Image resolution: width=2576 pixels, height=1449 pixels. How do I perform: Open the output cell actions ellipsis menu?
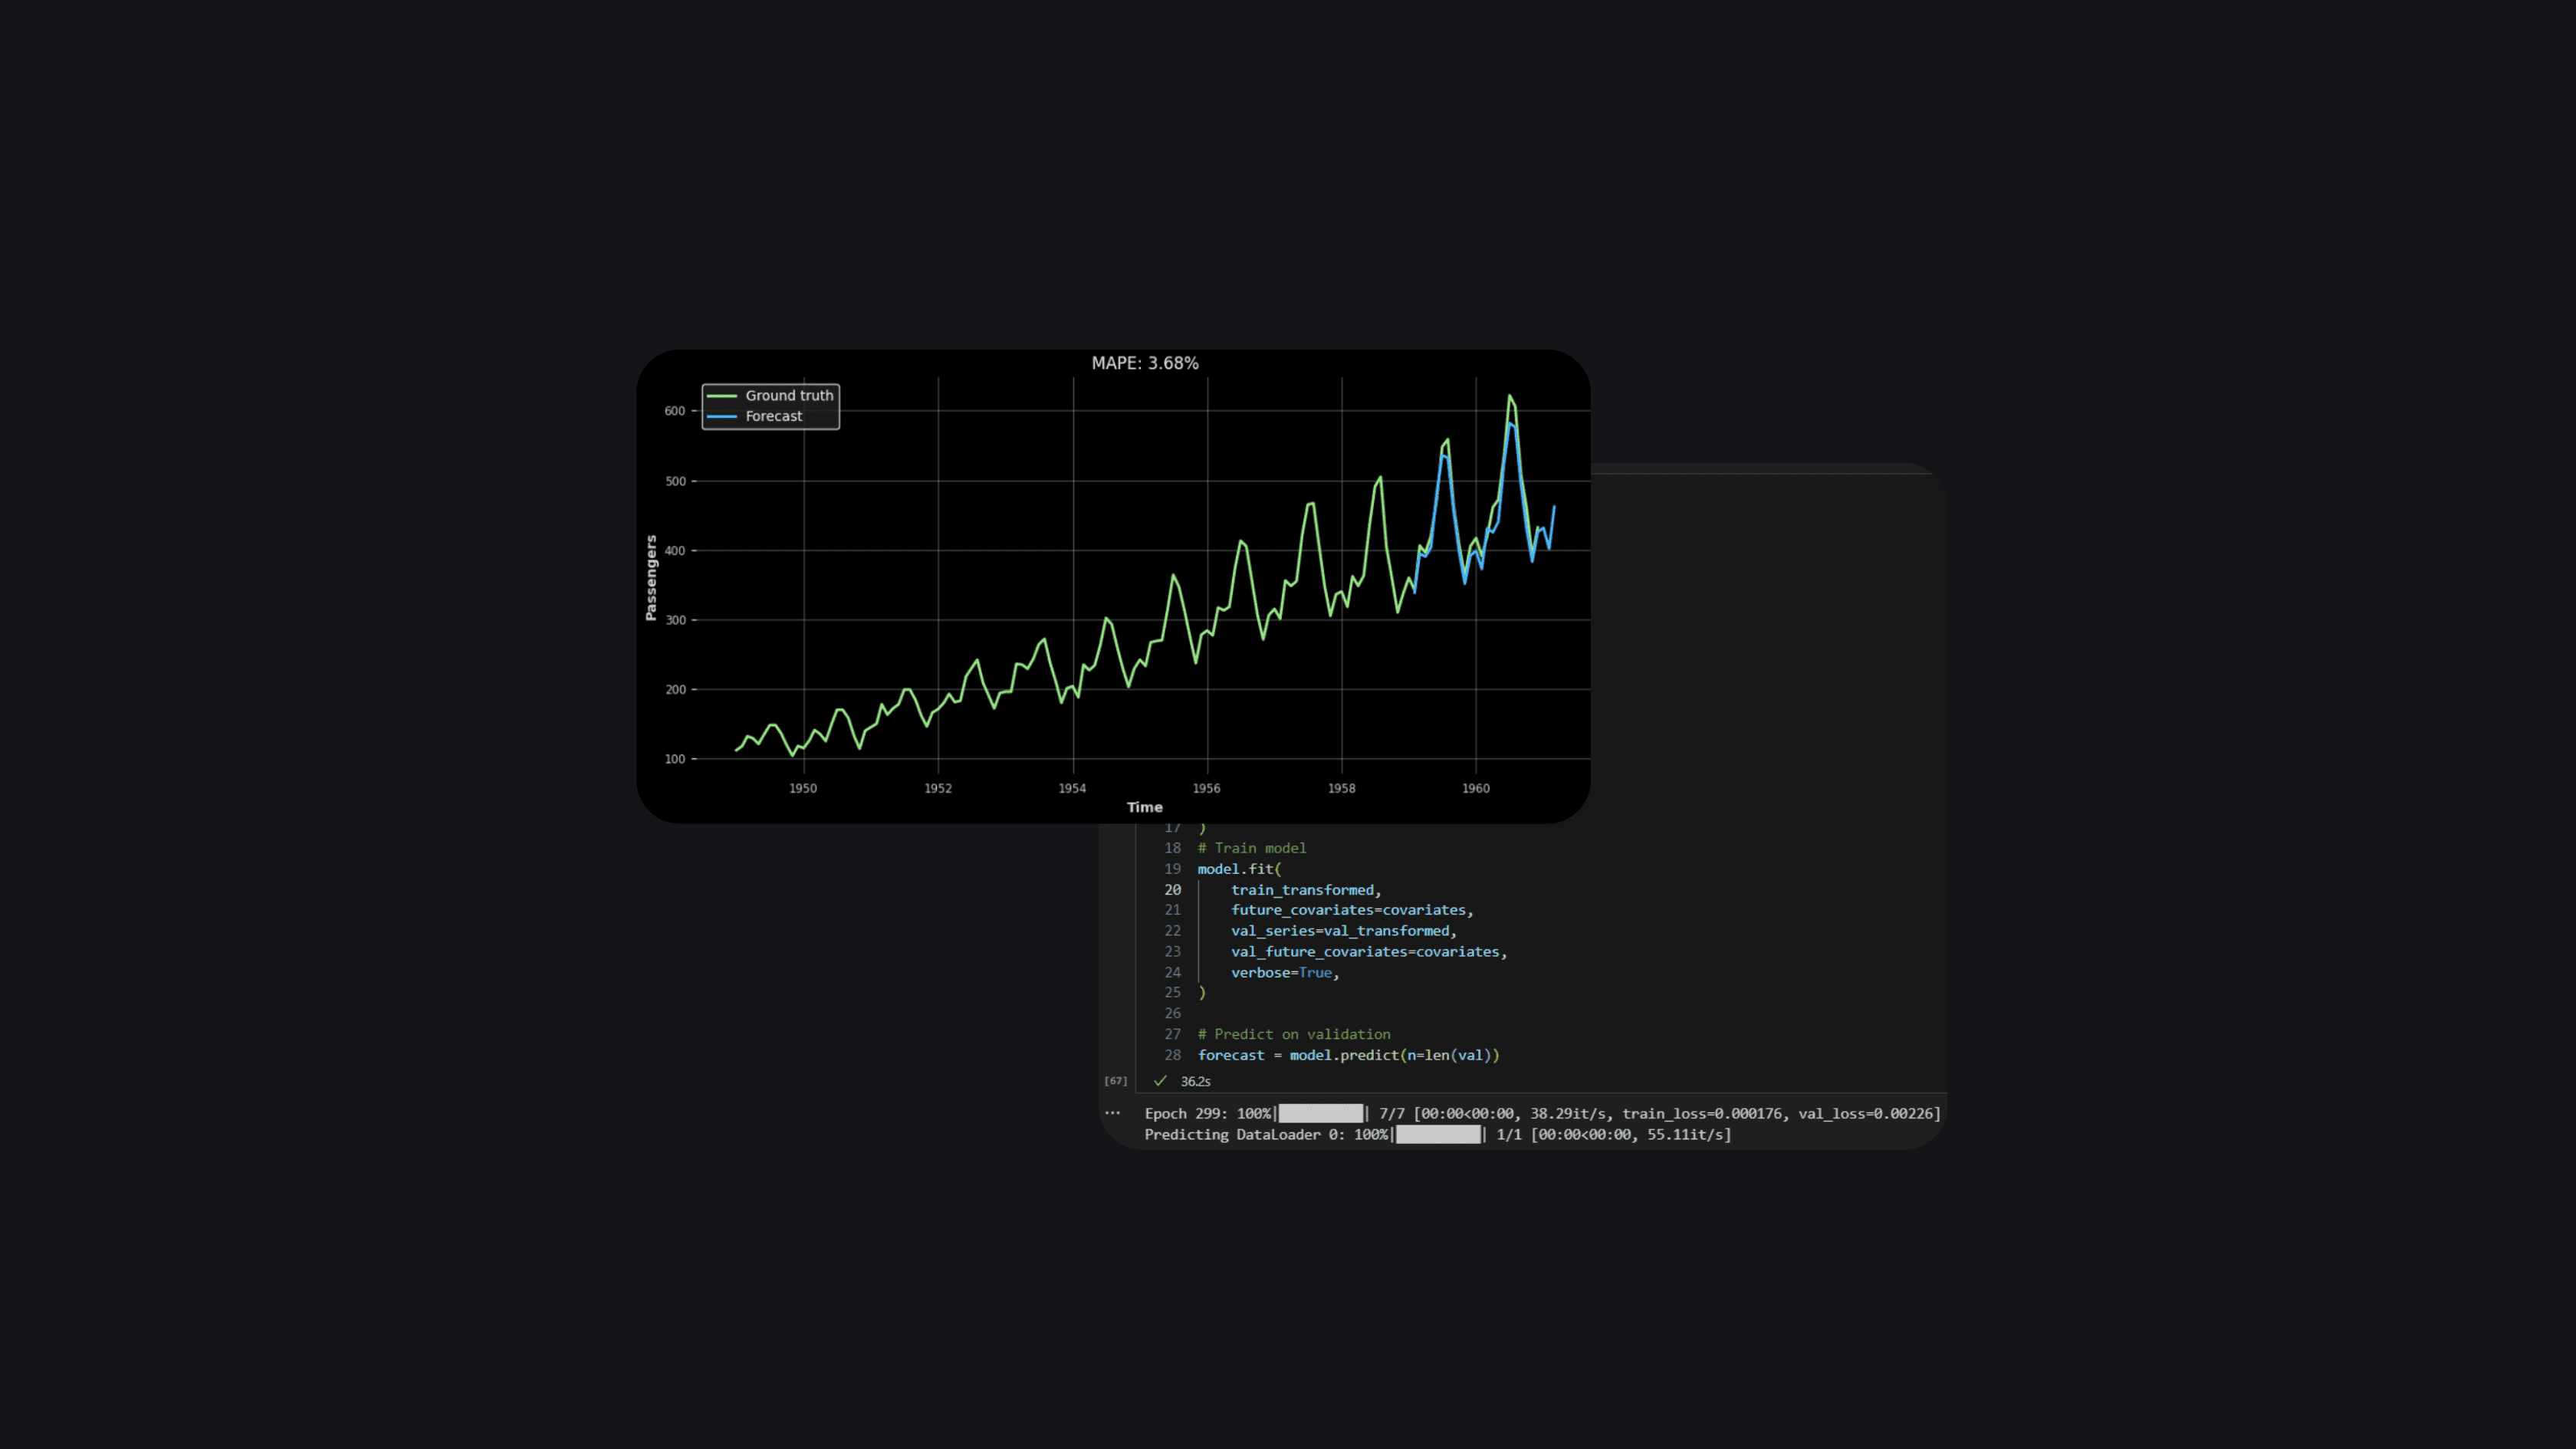coord(1113,1113)
